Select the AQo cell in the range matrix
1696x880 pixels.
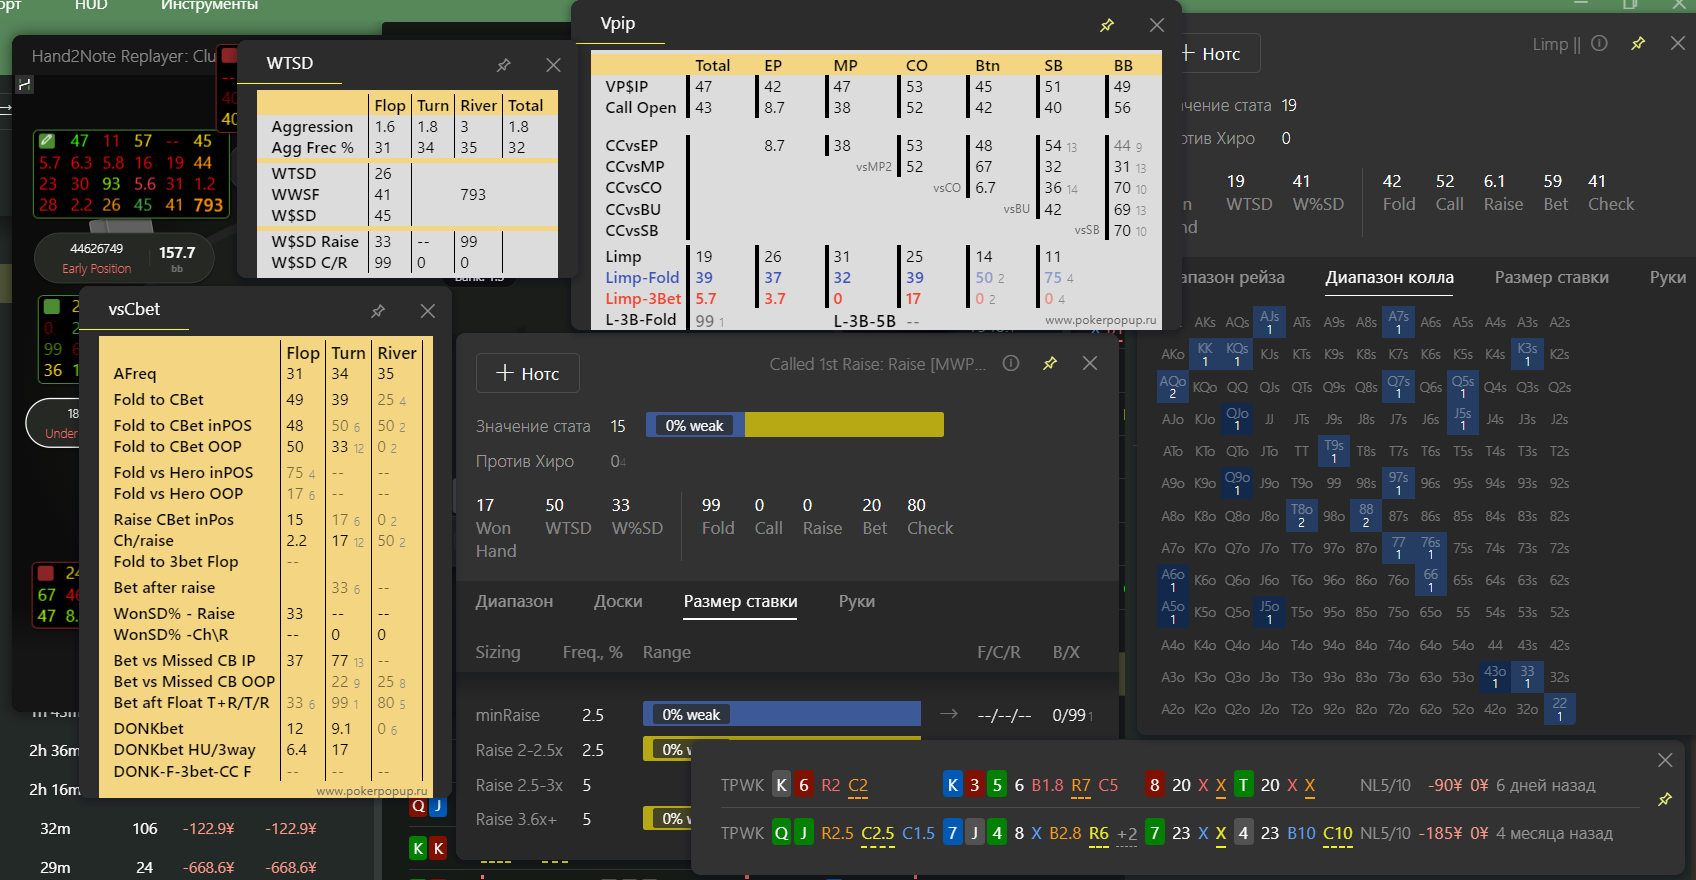(x=1172, y=387)
